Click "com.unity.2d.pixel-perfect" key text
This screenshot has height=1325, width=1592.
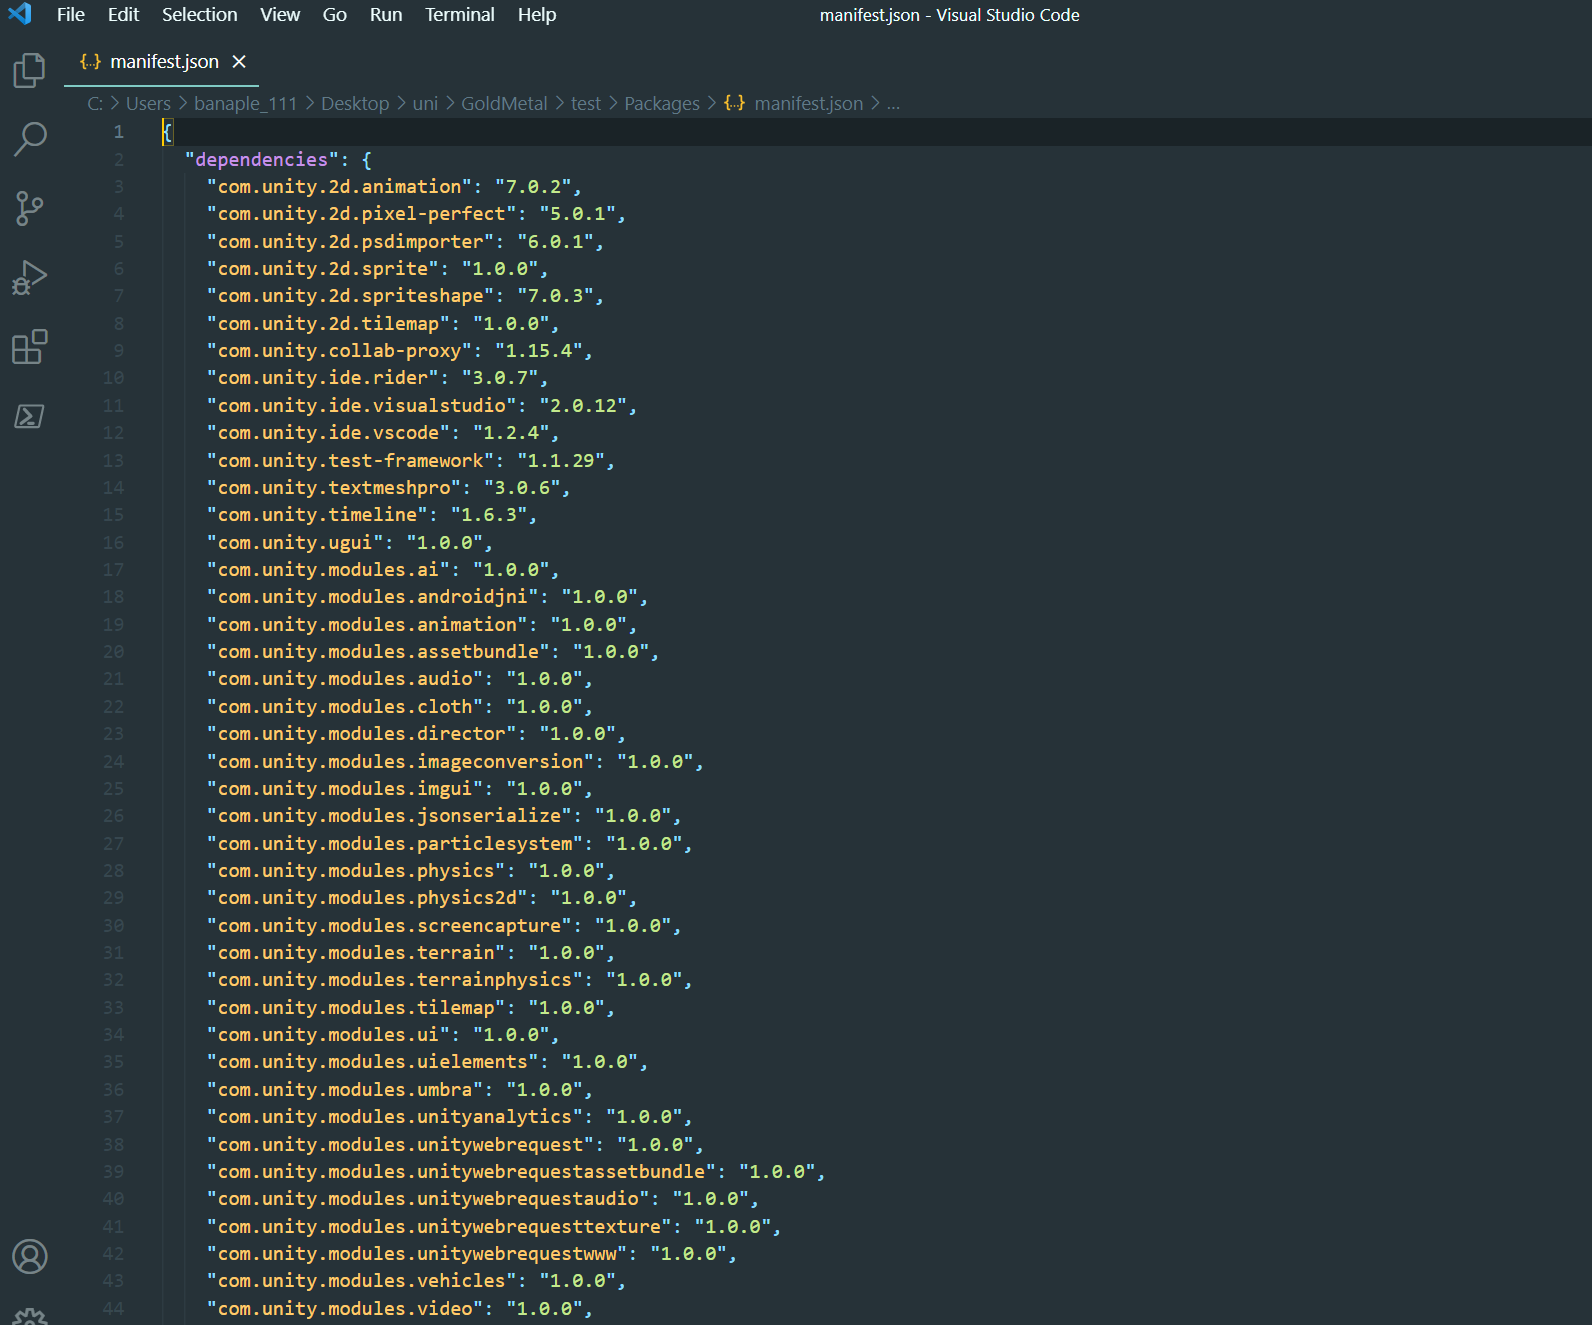click(x=361, y=214)
